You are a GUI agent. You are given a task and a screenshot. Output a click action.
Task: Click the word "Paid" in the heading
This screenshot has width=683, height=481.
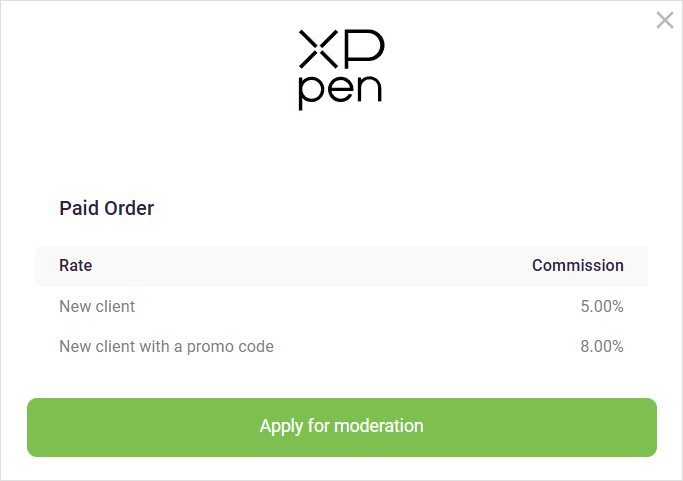tap(80, 208)
